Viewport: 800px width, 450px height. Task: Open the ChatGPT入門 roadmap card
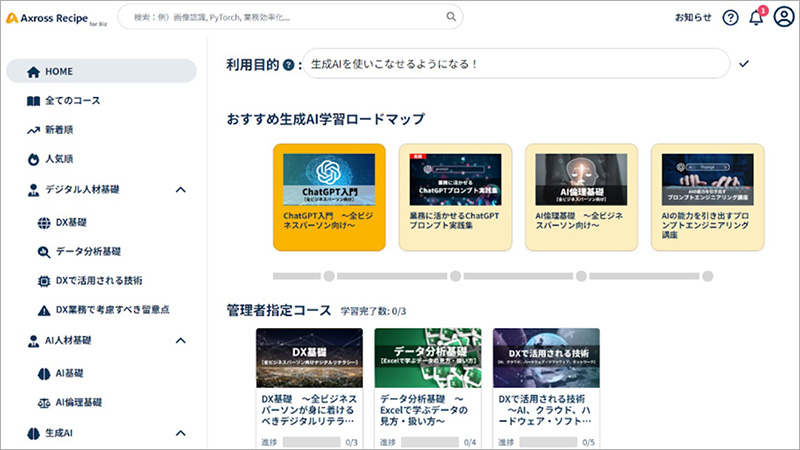pos(328,197)
